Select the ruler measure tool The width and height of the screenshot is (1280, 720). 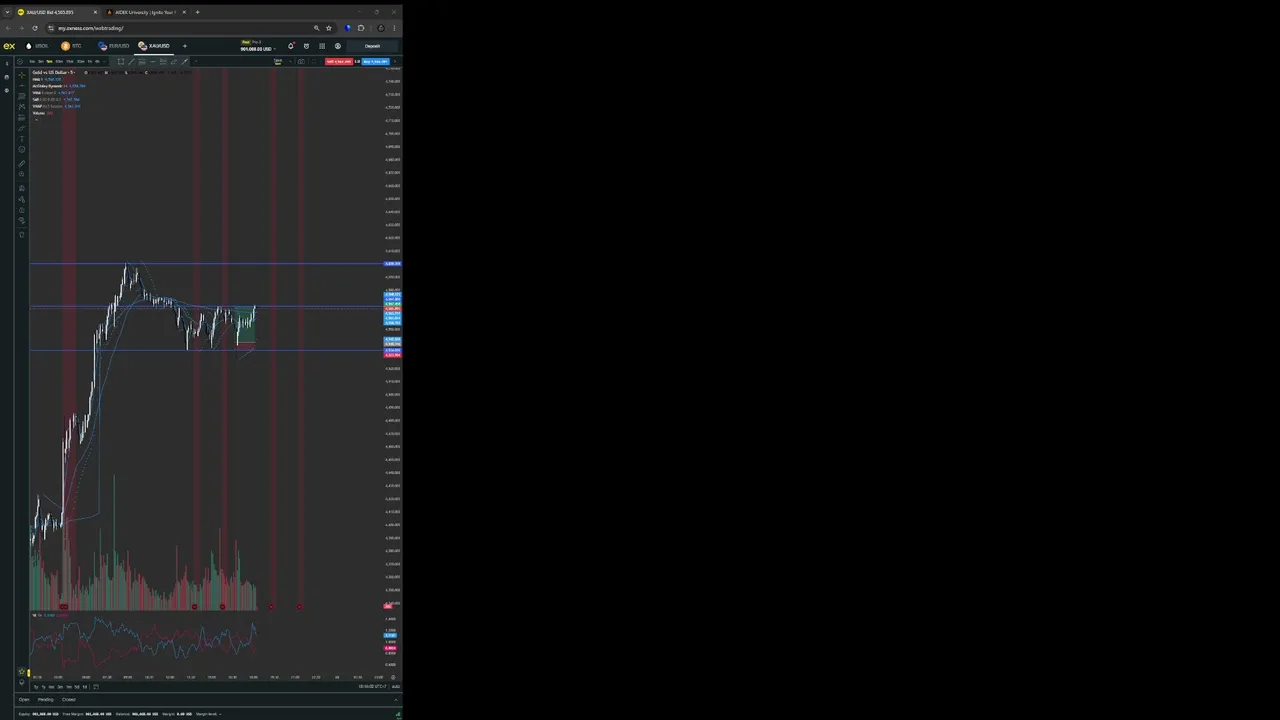click(22, 164)
